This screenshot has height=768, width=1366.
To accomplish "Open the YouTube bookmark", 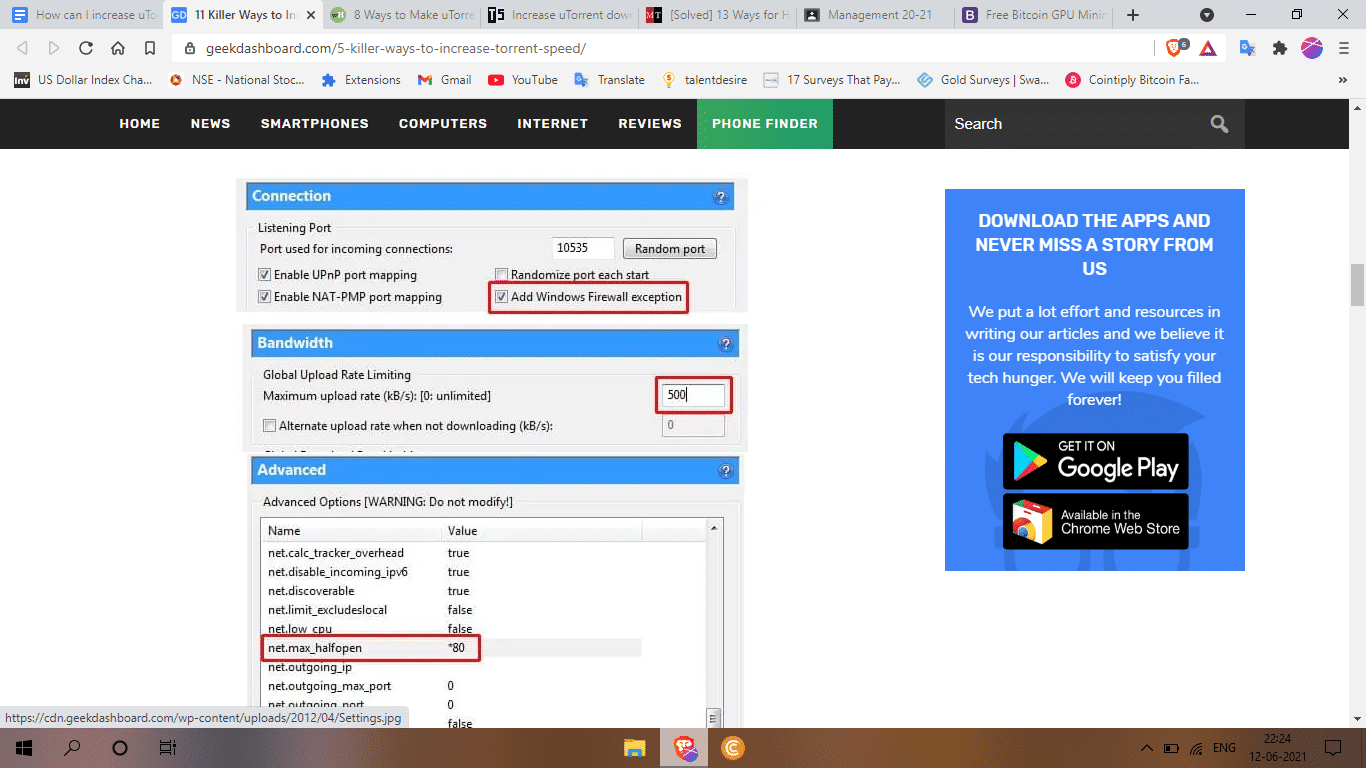I will 523,80.
